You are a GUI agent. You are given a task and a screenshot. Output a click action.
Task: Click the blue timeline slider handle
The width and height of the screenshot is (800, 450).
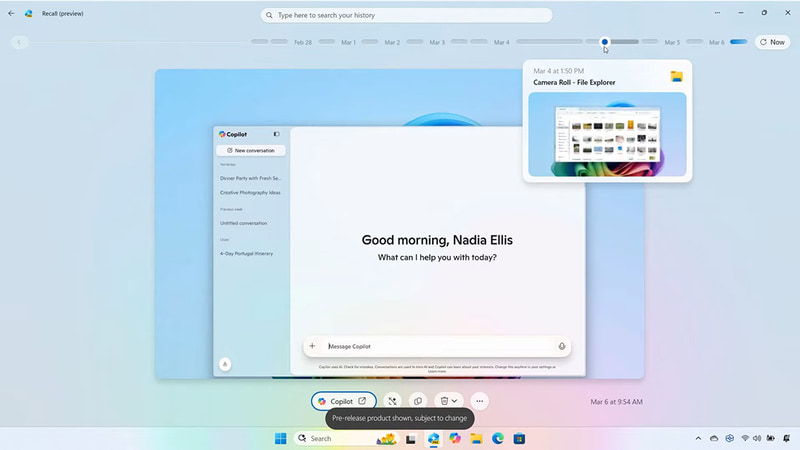click(605, 42)
